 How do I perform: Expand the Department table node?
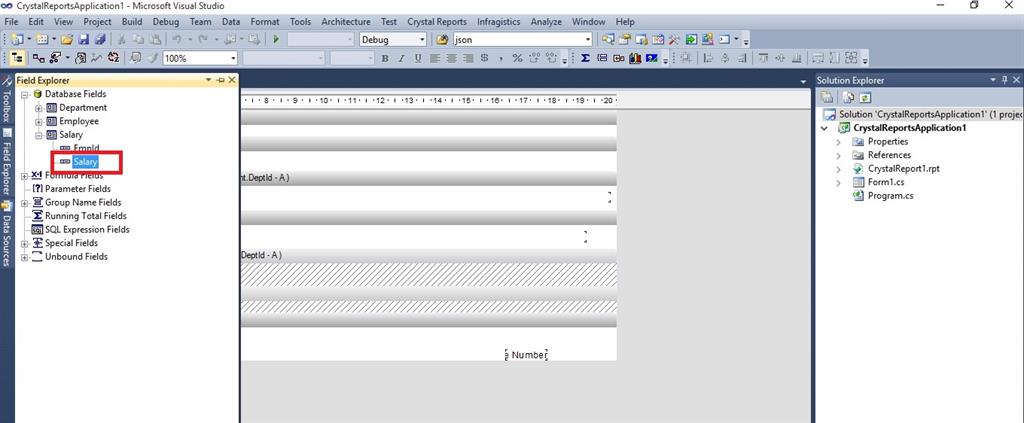[39, 108]
